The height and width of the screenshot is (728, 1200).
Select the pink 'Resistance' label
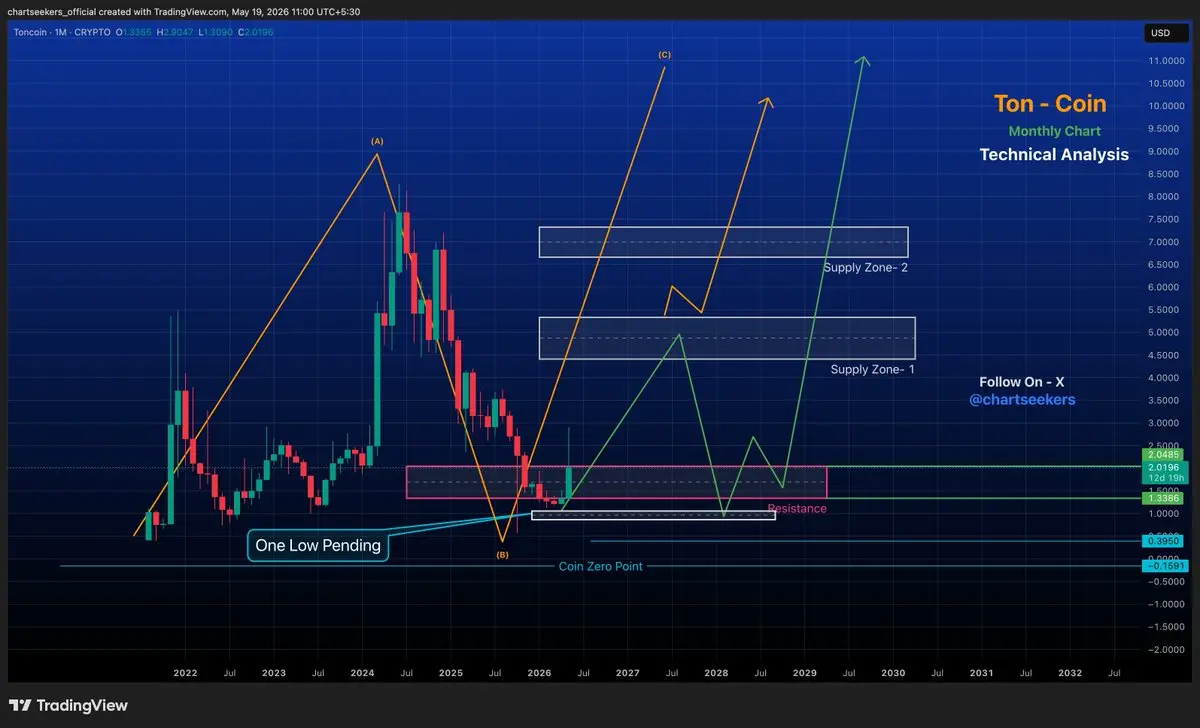point(797,508)
